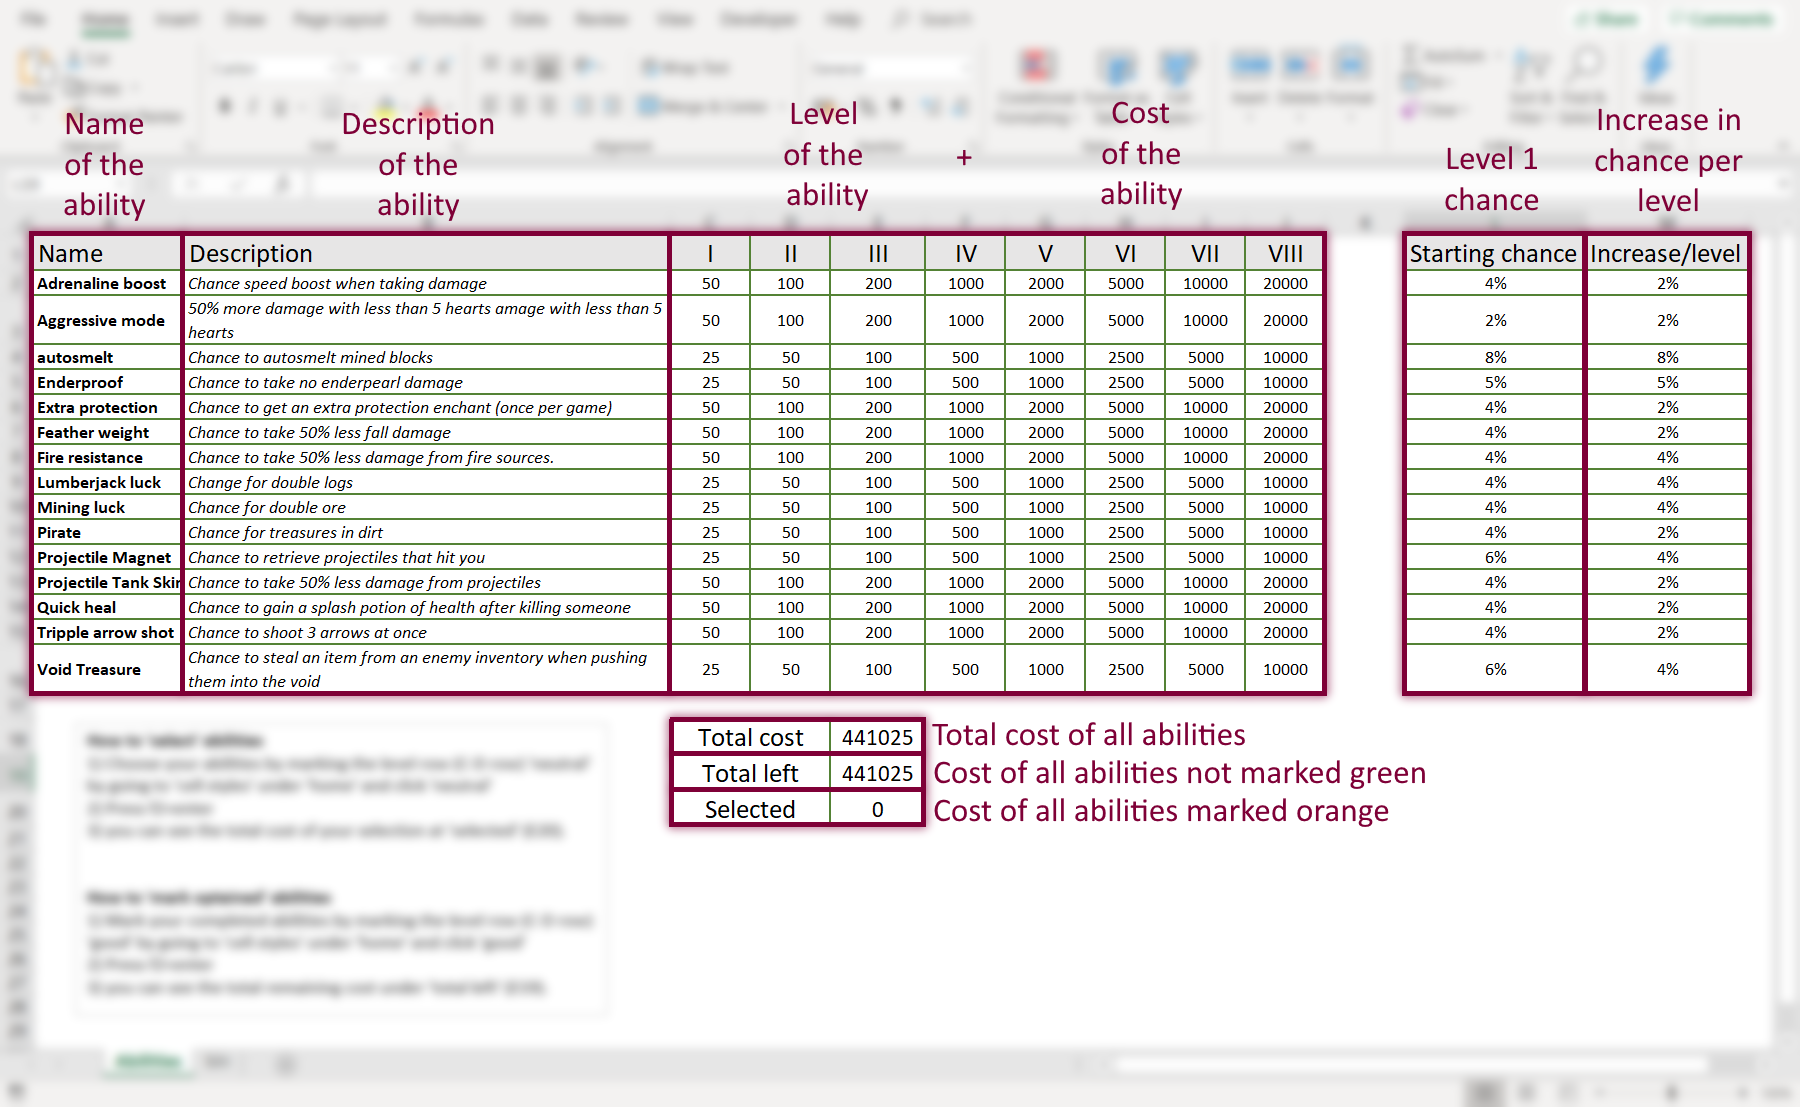This screenshot has width=1800, height=1107.
Task: Select the Quick heal name cell
Action: 107,608
